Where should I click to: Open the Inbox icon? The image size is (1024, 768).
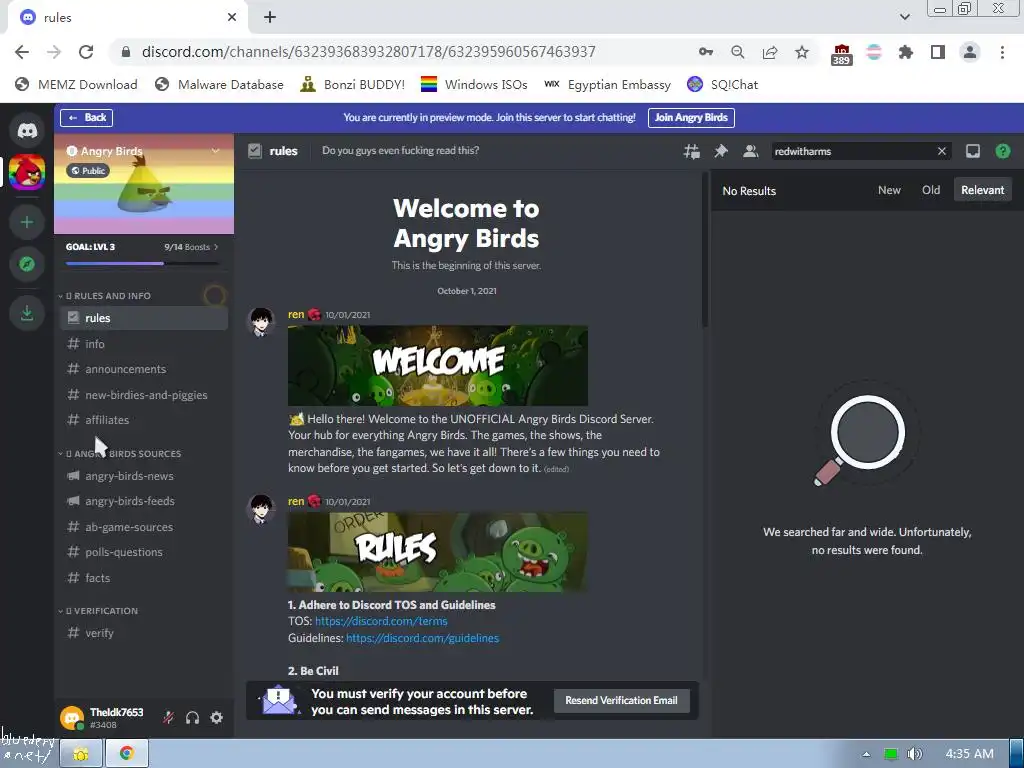click(972, 152)
